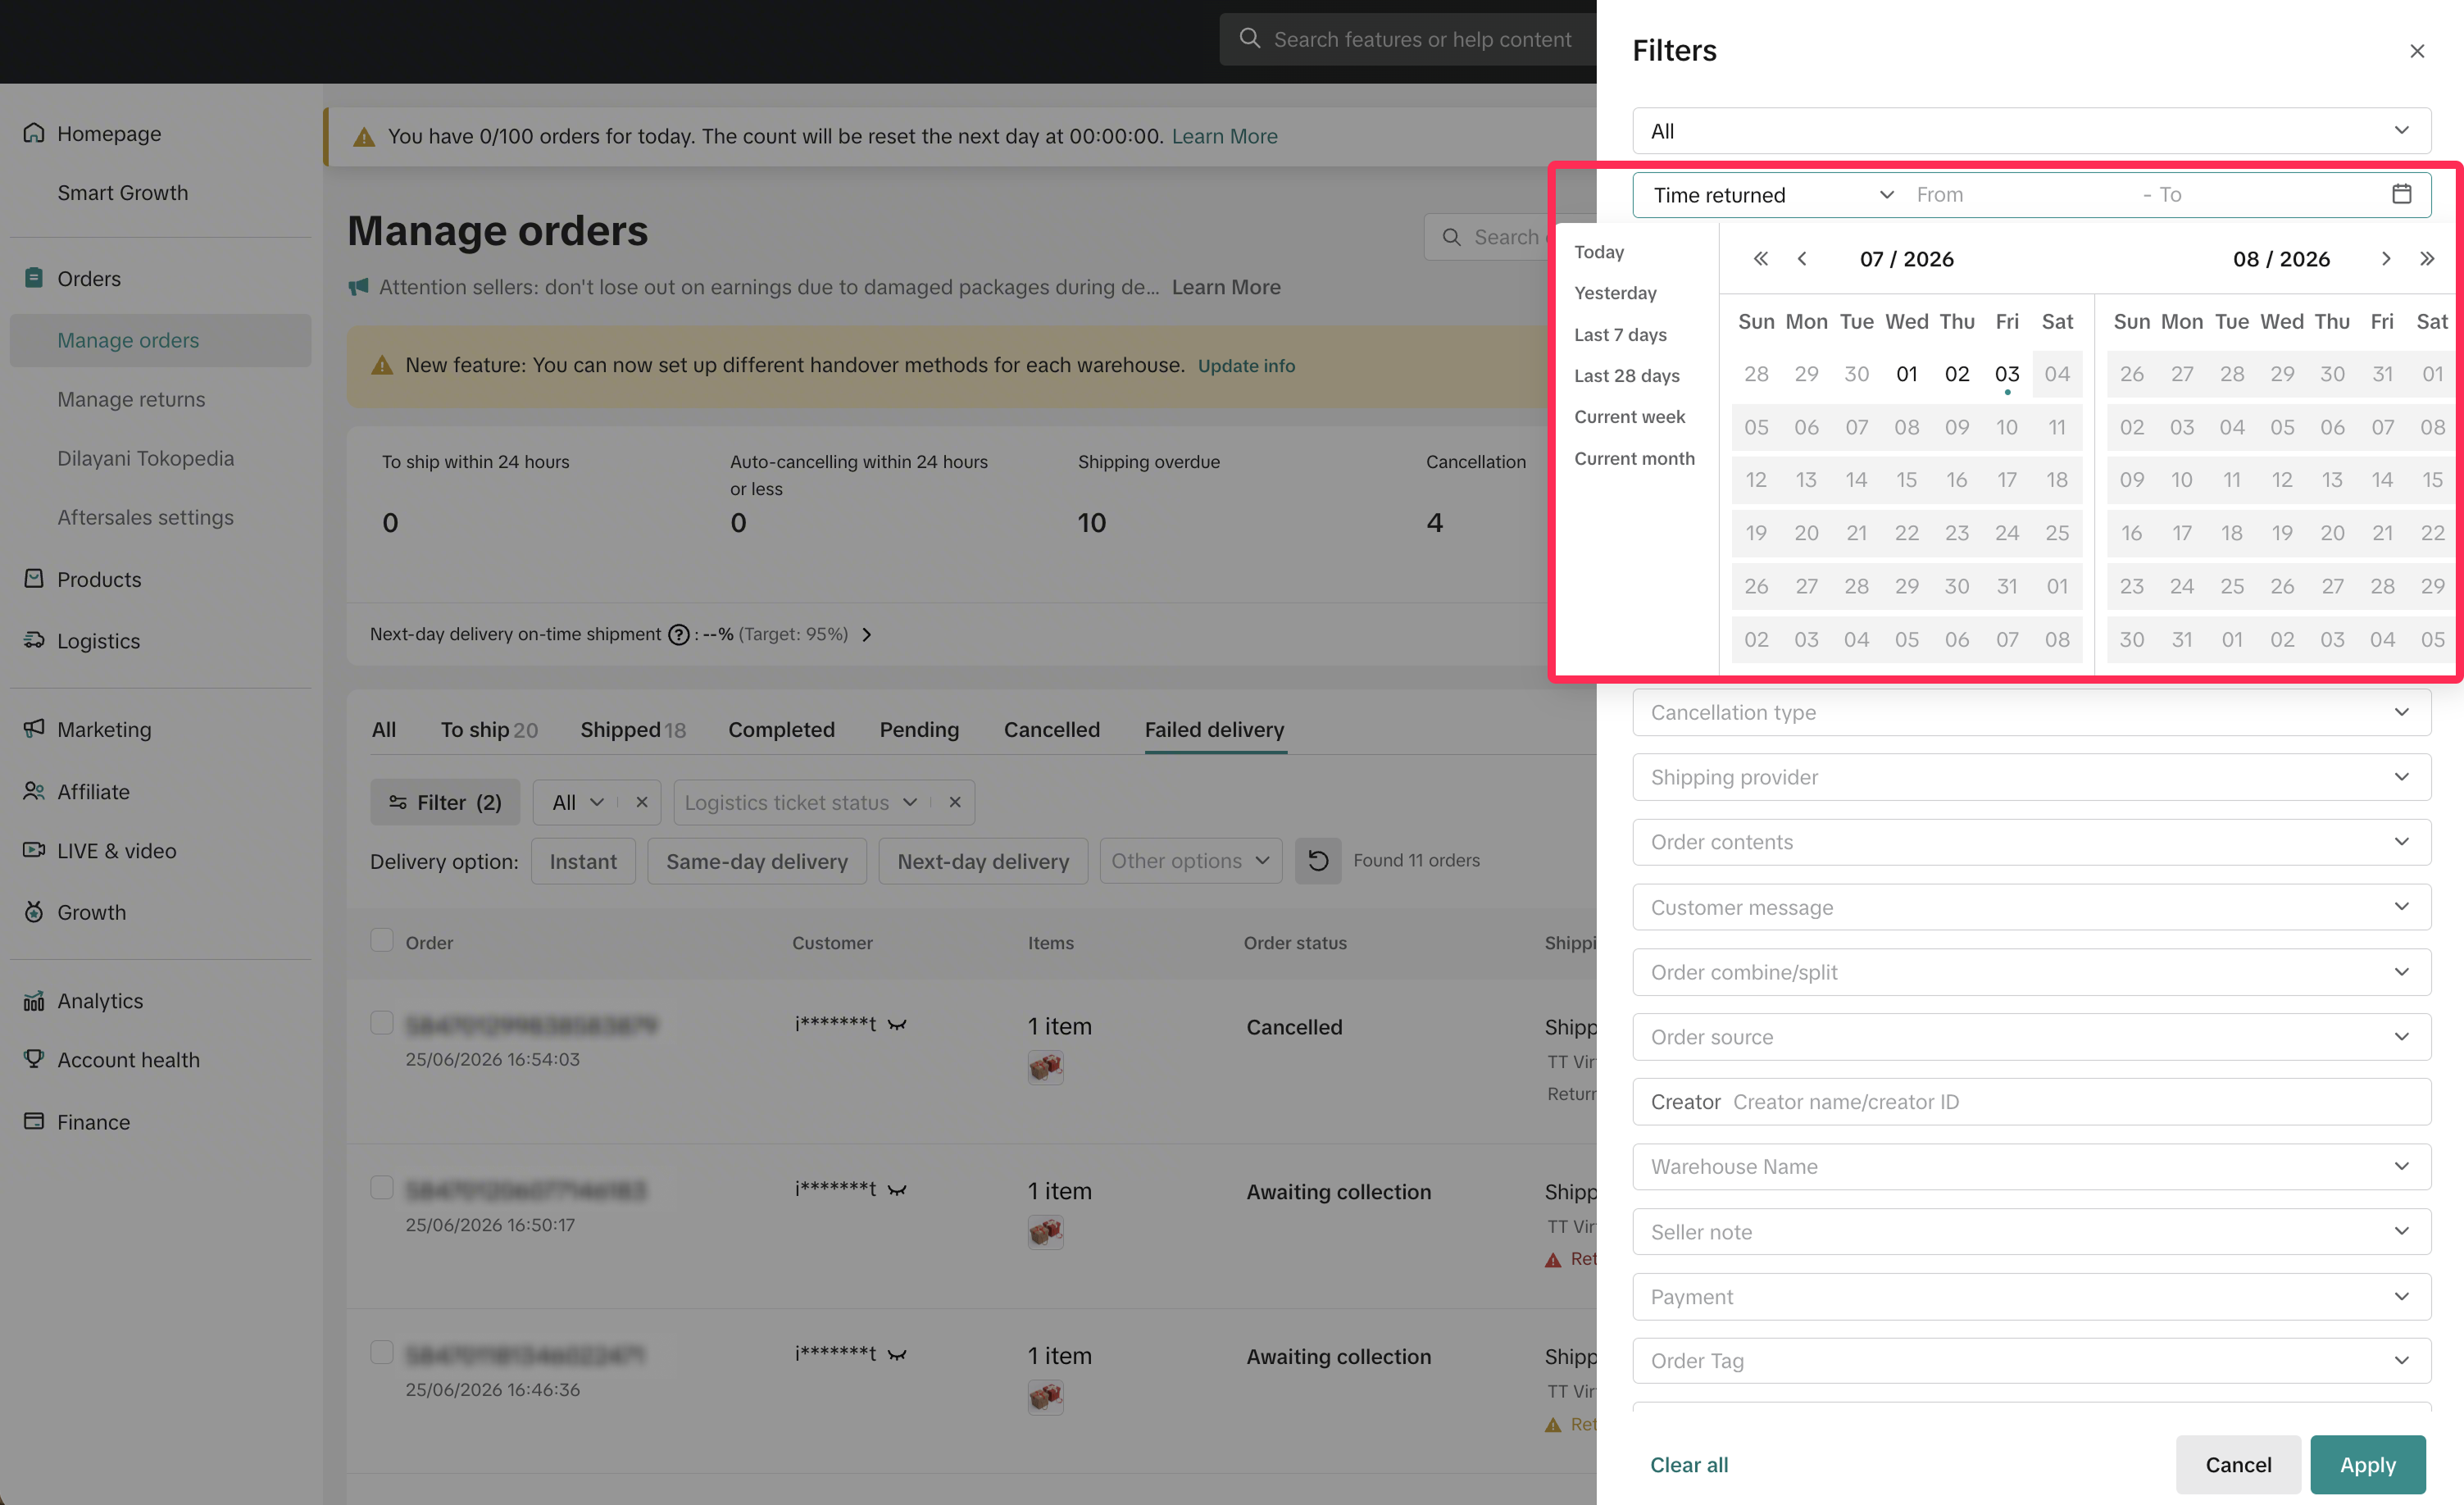Check the select-all Order header checkbox
The height and width of the screenshot is (1505, 2464).
click(x=382, y=940)
